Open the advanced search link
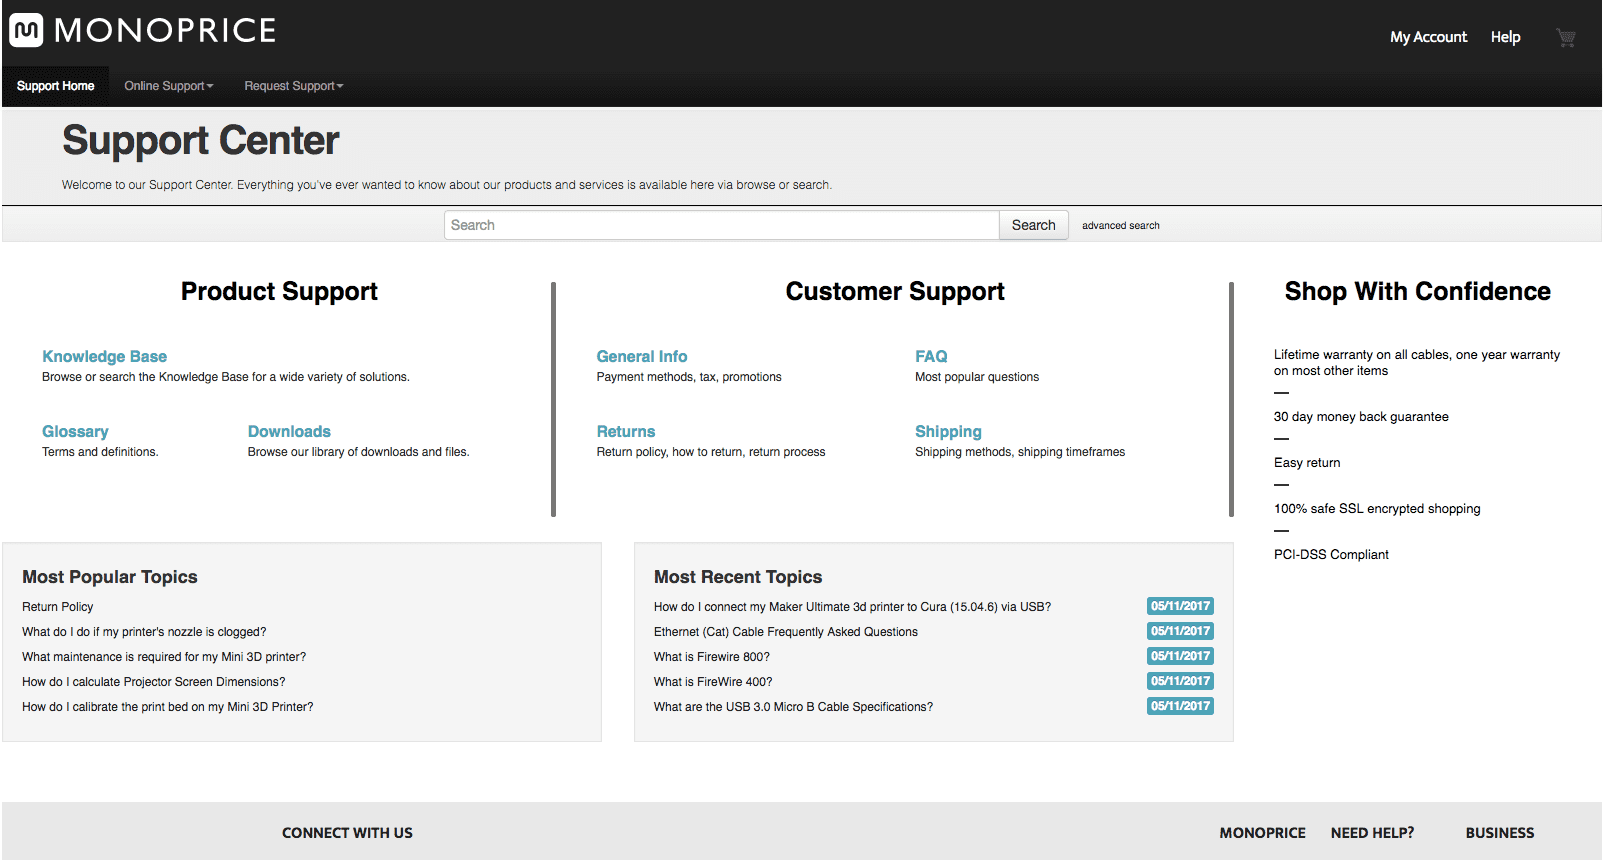The height and width of the screenshot is (860, 1603). pos(1120,226)
